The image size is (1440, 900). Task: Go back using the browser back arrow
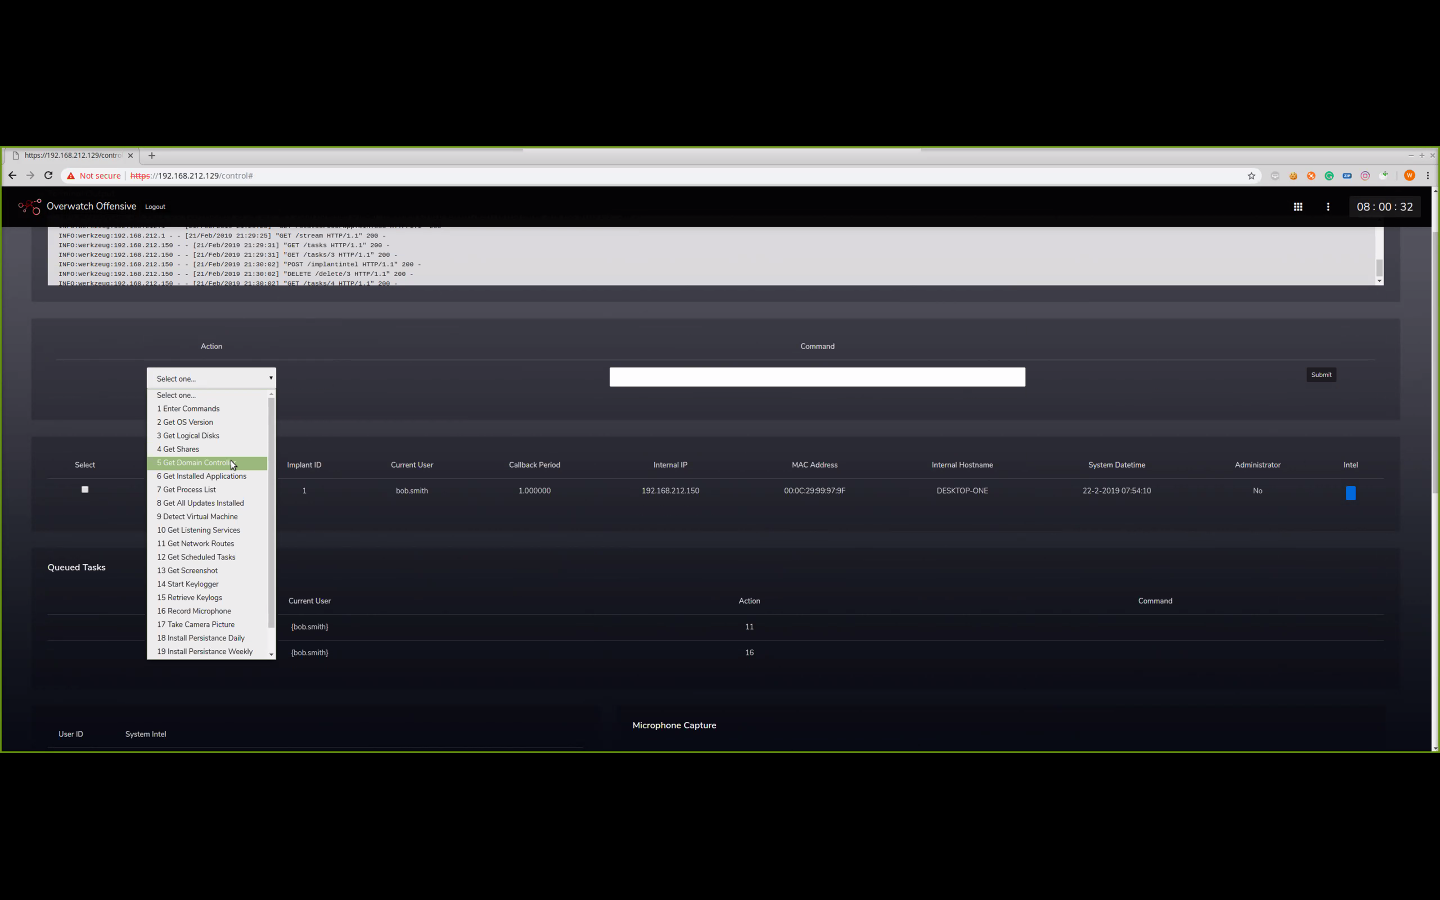(12, 175)
